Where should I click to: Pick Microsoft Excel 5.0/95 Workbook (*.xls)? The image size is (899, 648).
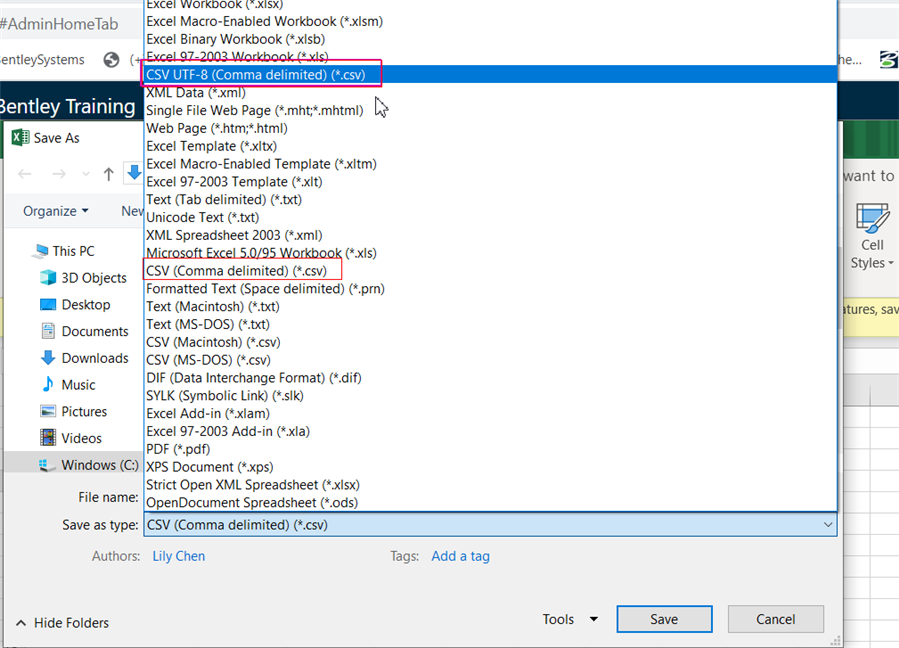[x=490, y=252]
